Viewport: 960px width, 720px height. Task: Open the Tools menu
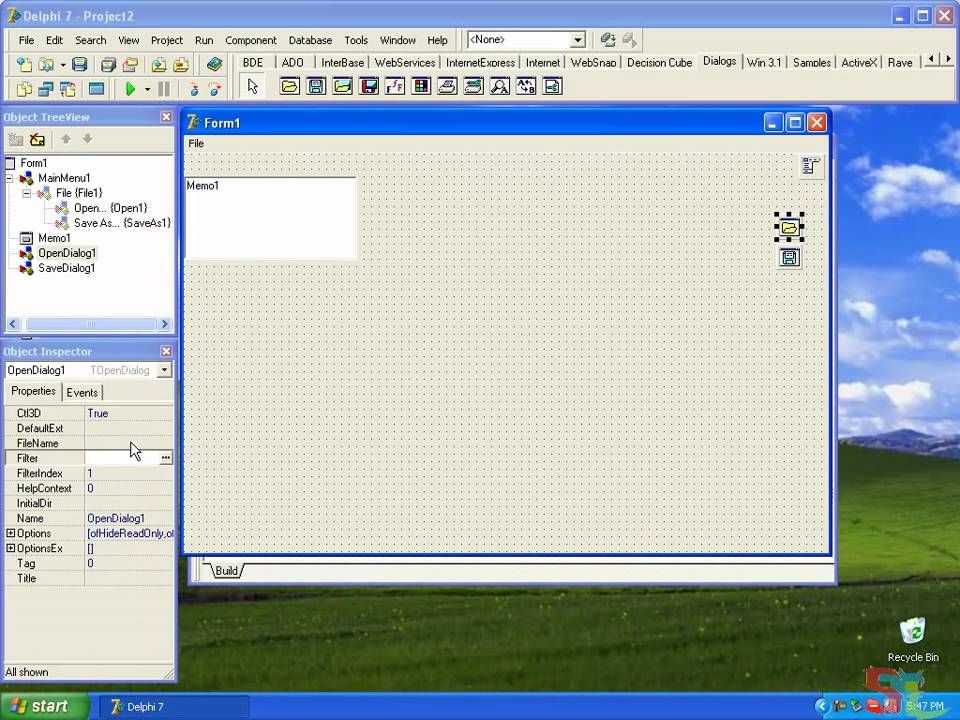[356, 40]
